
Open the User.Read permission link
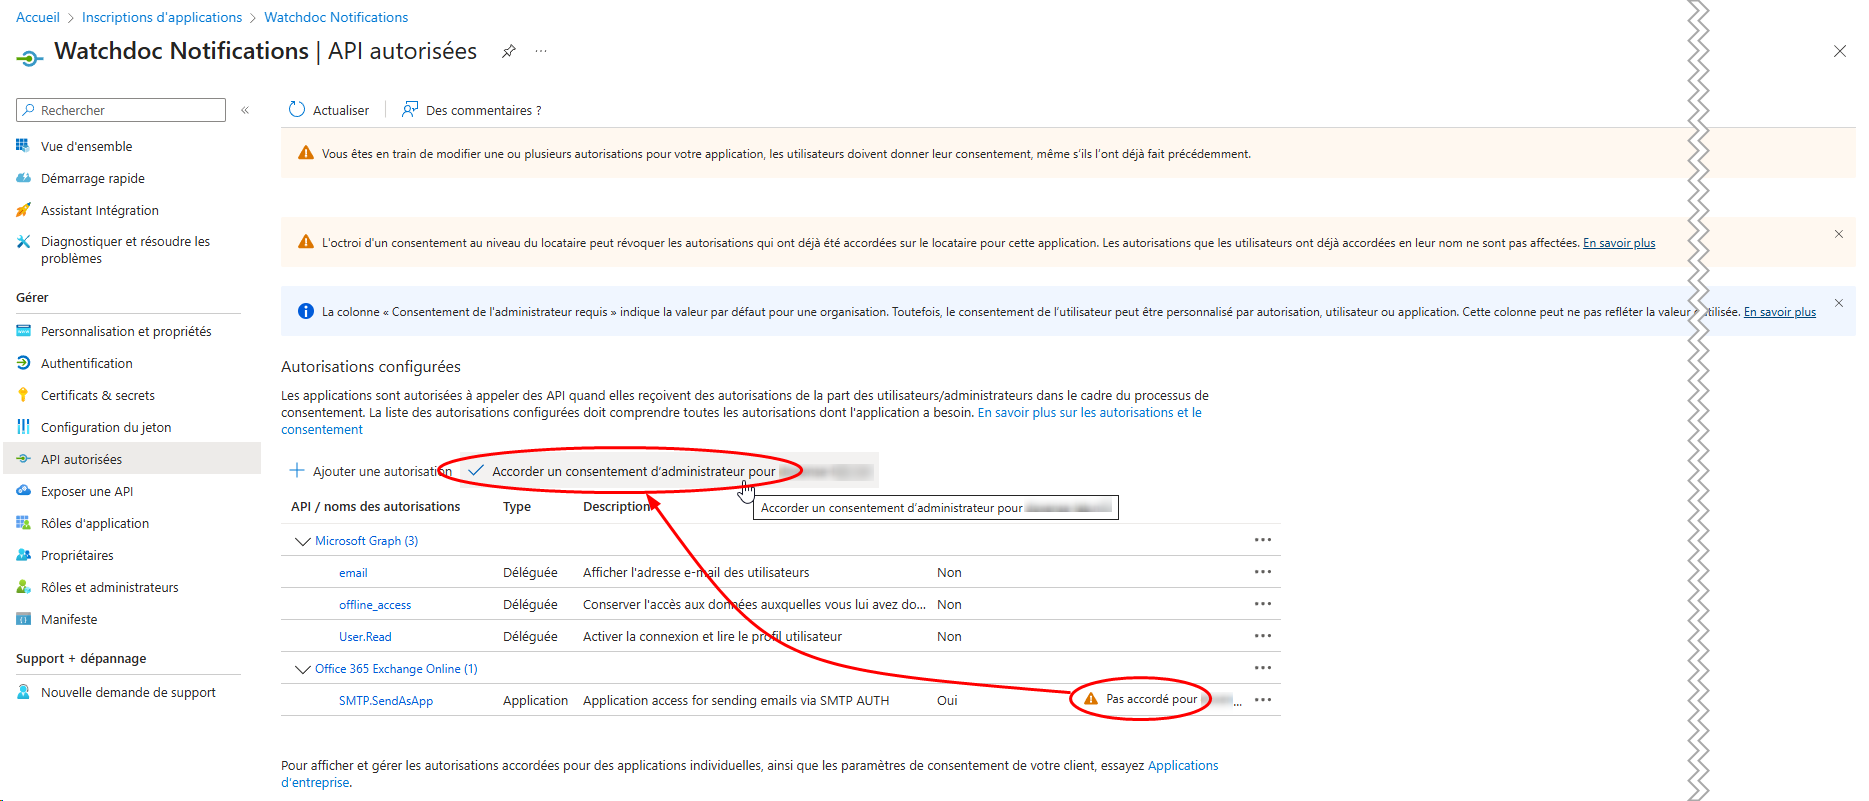click(365, 637)
